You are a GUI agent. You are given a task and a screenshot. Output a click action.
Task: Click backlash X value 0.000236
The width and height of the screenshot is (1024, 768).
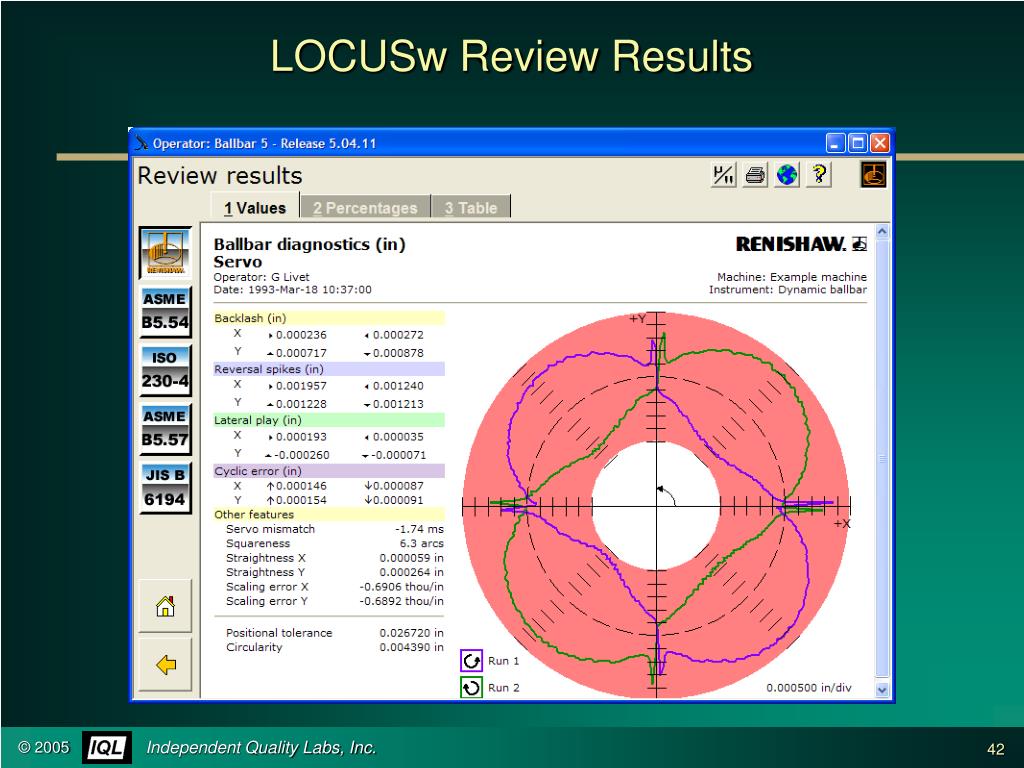[x=301, y=335]
